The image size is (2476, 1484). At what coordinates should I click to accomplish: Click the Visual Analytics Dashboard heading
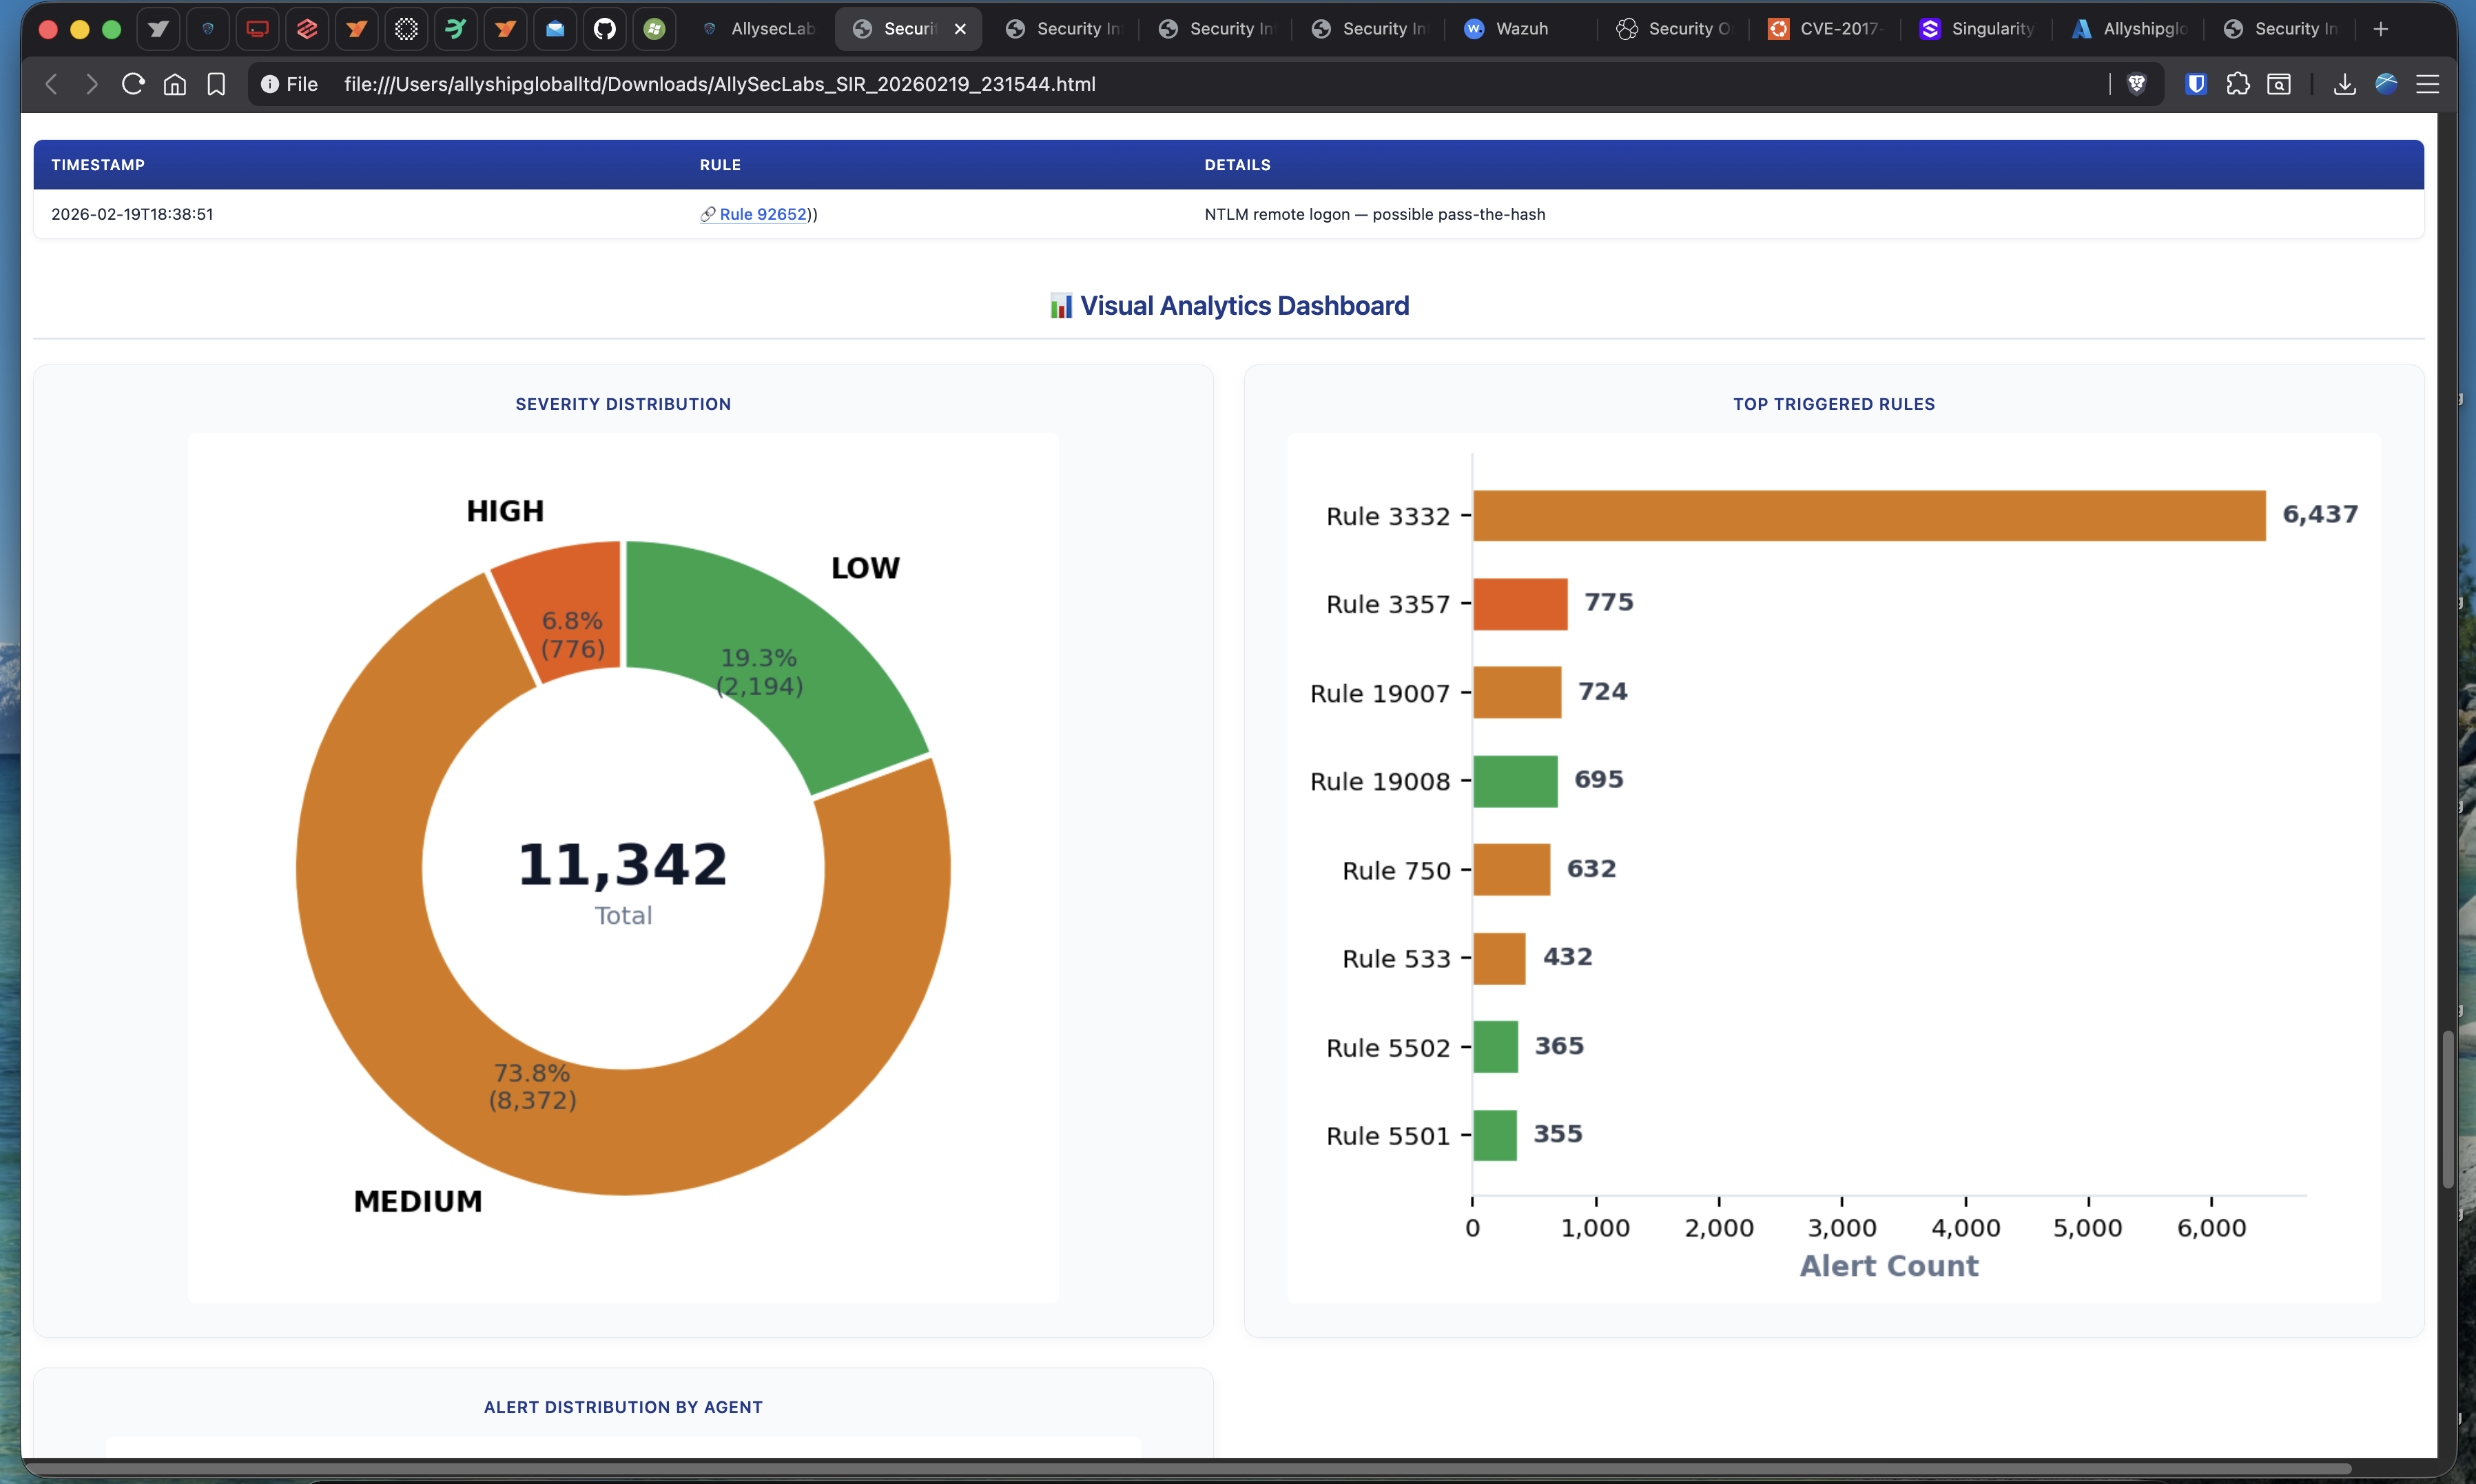[x=1229, y=306]
